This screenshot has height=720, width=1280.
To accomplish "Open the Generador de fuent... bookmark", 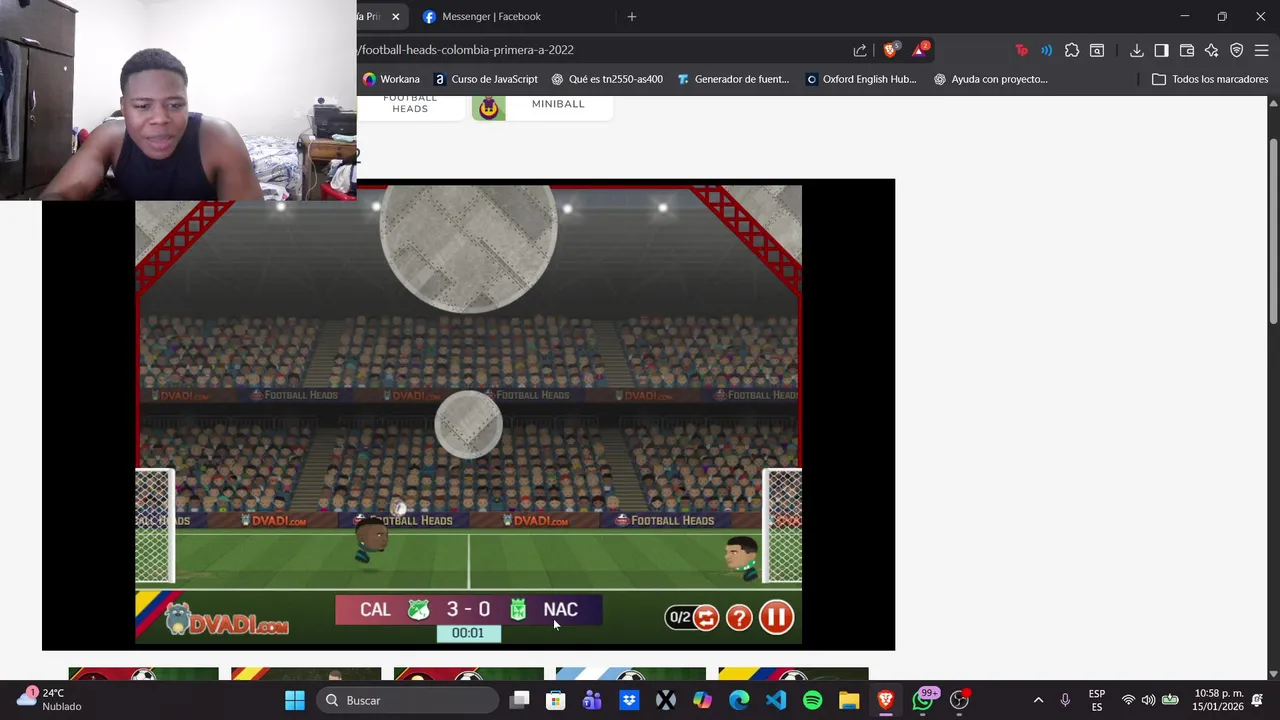I will tap(733, 79).
